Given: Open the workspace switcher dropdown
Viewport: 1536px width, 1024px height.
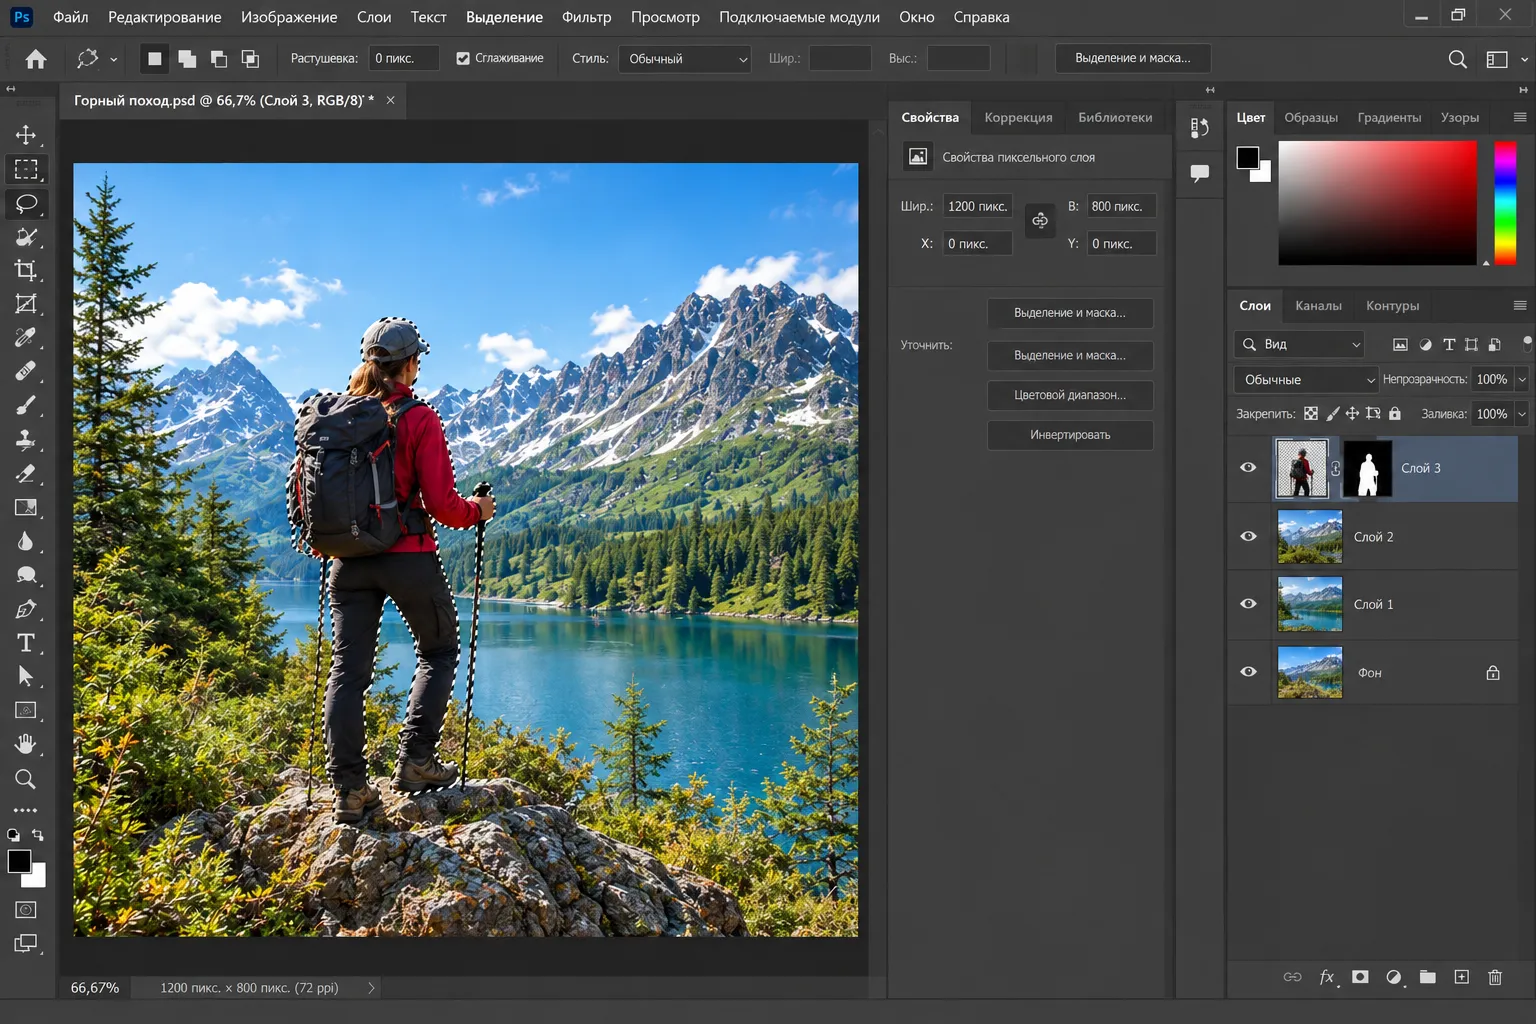Looking at the screenshot, I should click(x=1524, y=59).
